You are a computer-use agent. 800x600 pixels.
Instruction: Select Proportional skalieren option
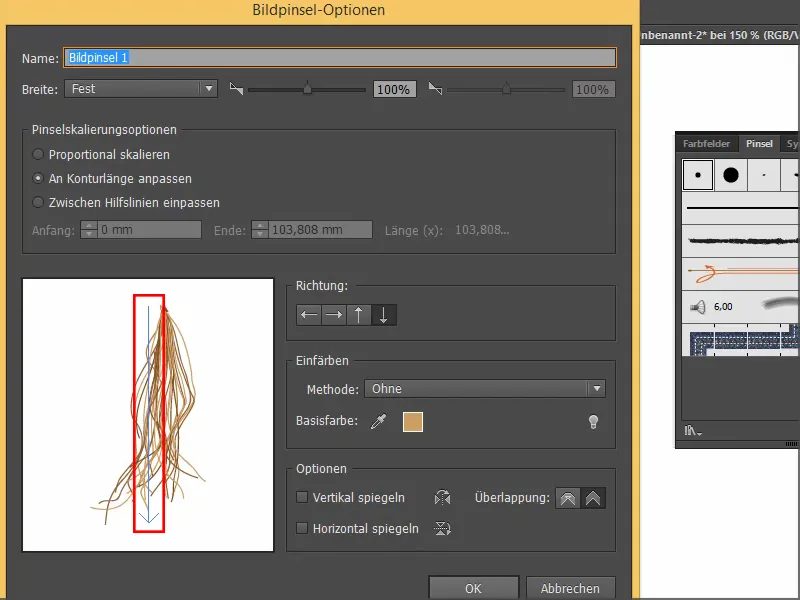[38, 154]
